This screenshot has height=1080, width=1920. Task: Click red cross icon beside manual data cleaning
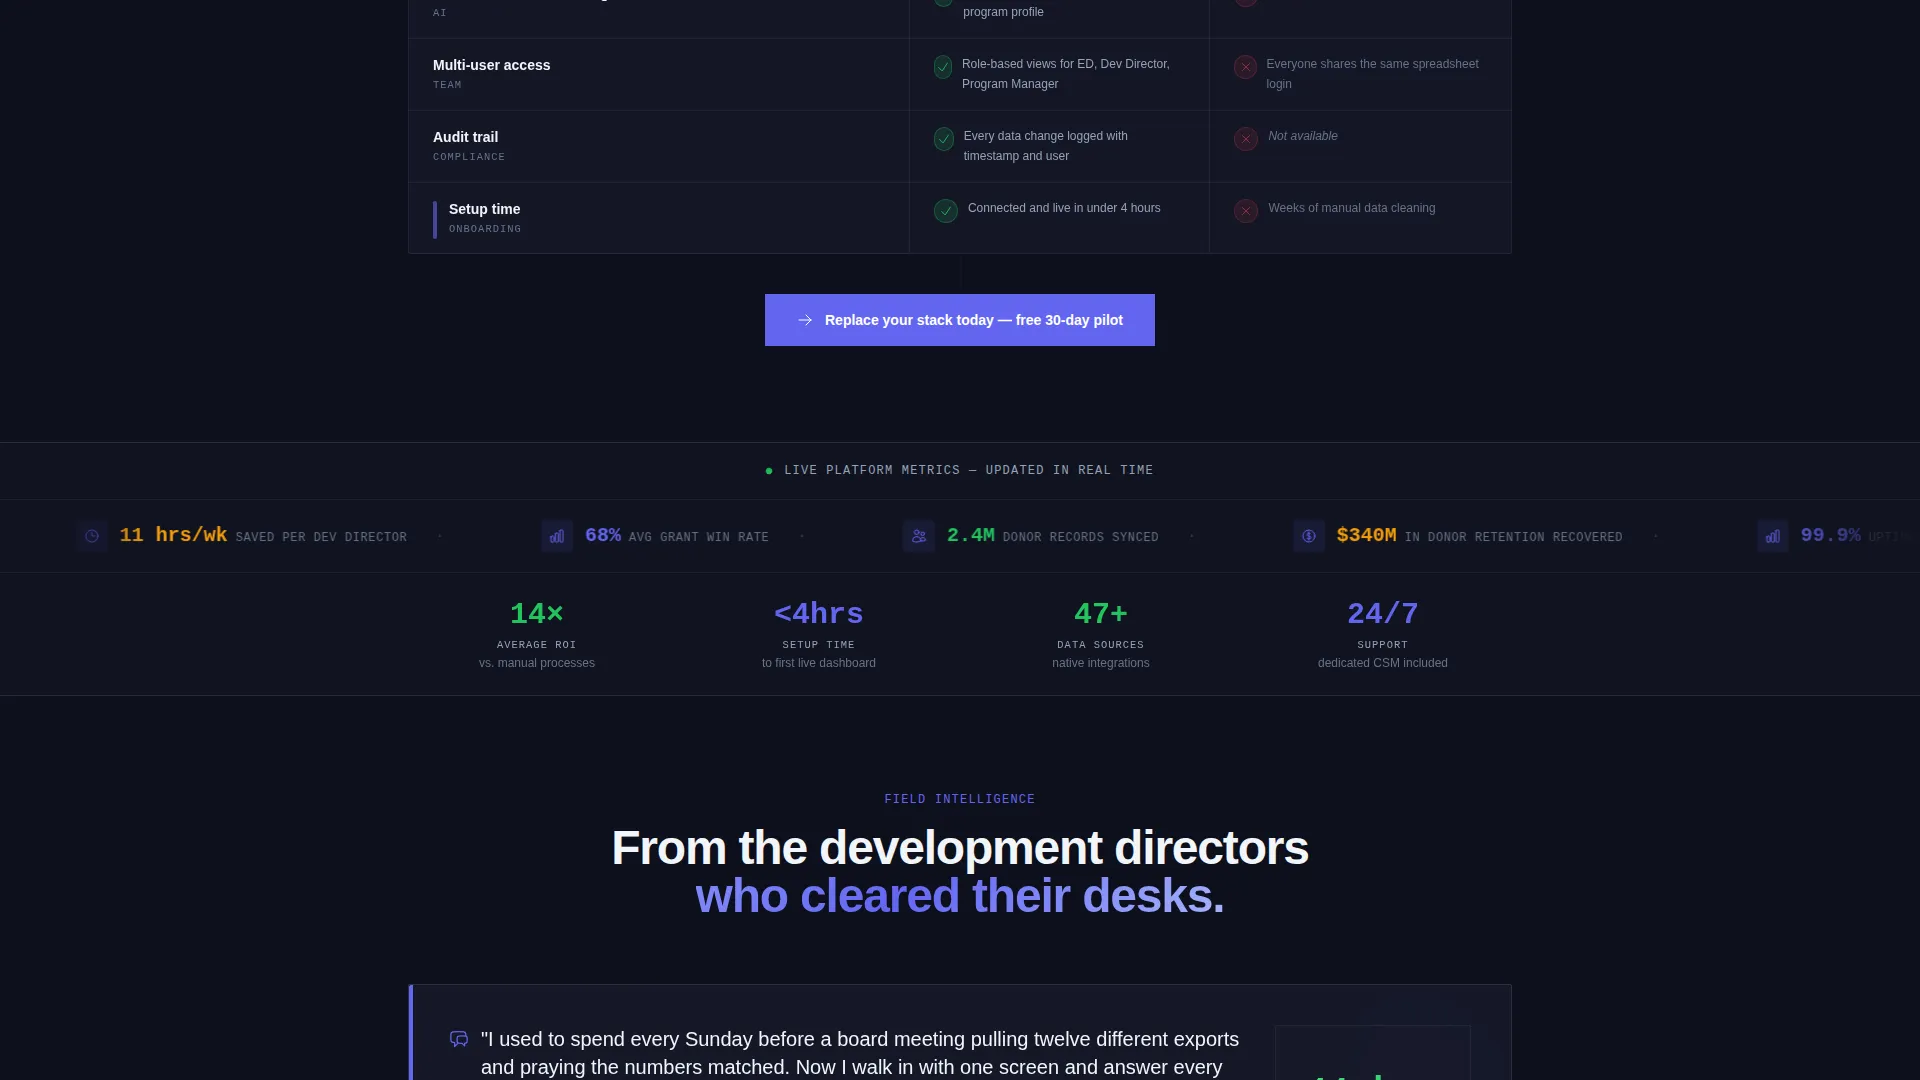1246,211
